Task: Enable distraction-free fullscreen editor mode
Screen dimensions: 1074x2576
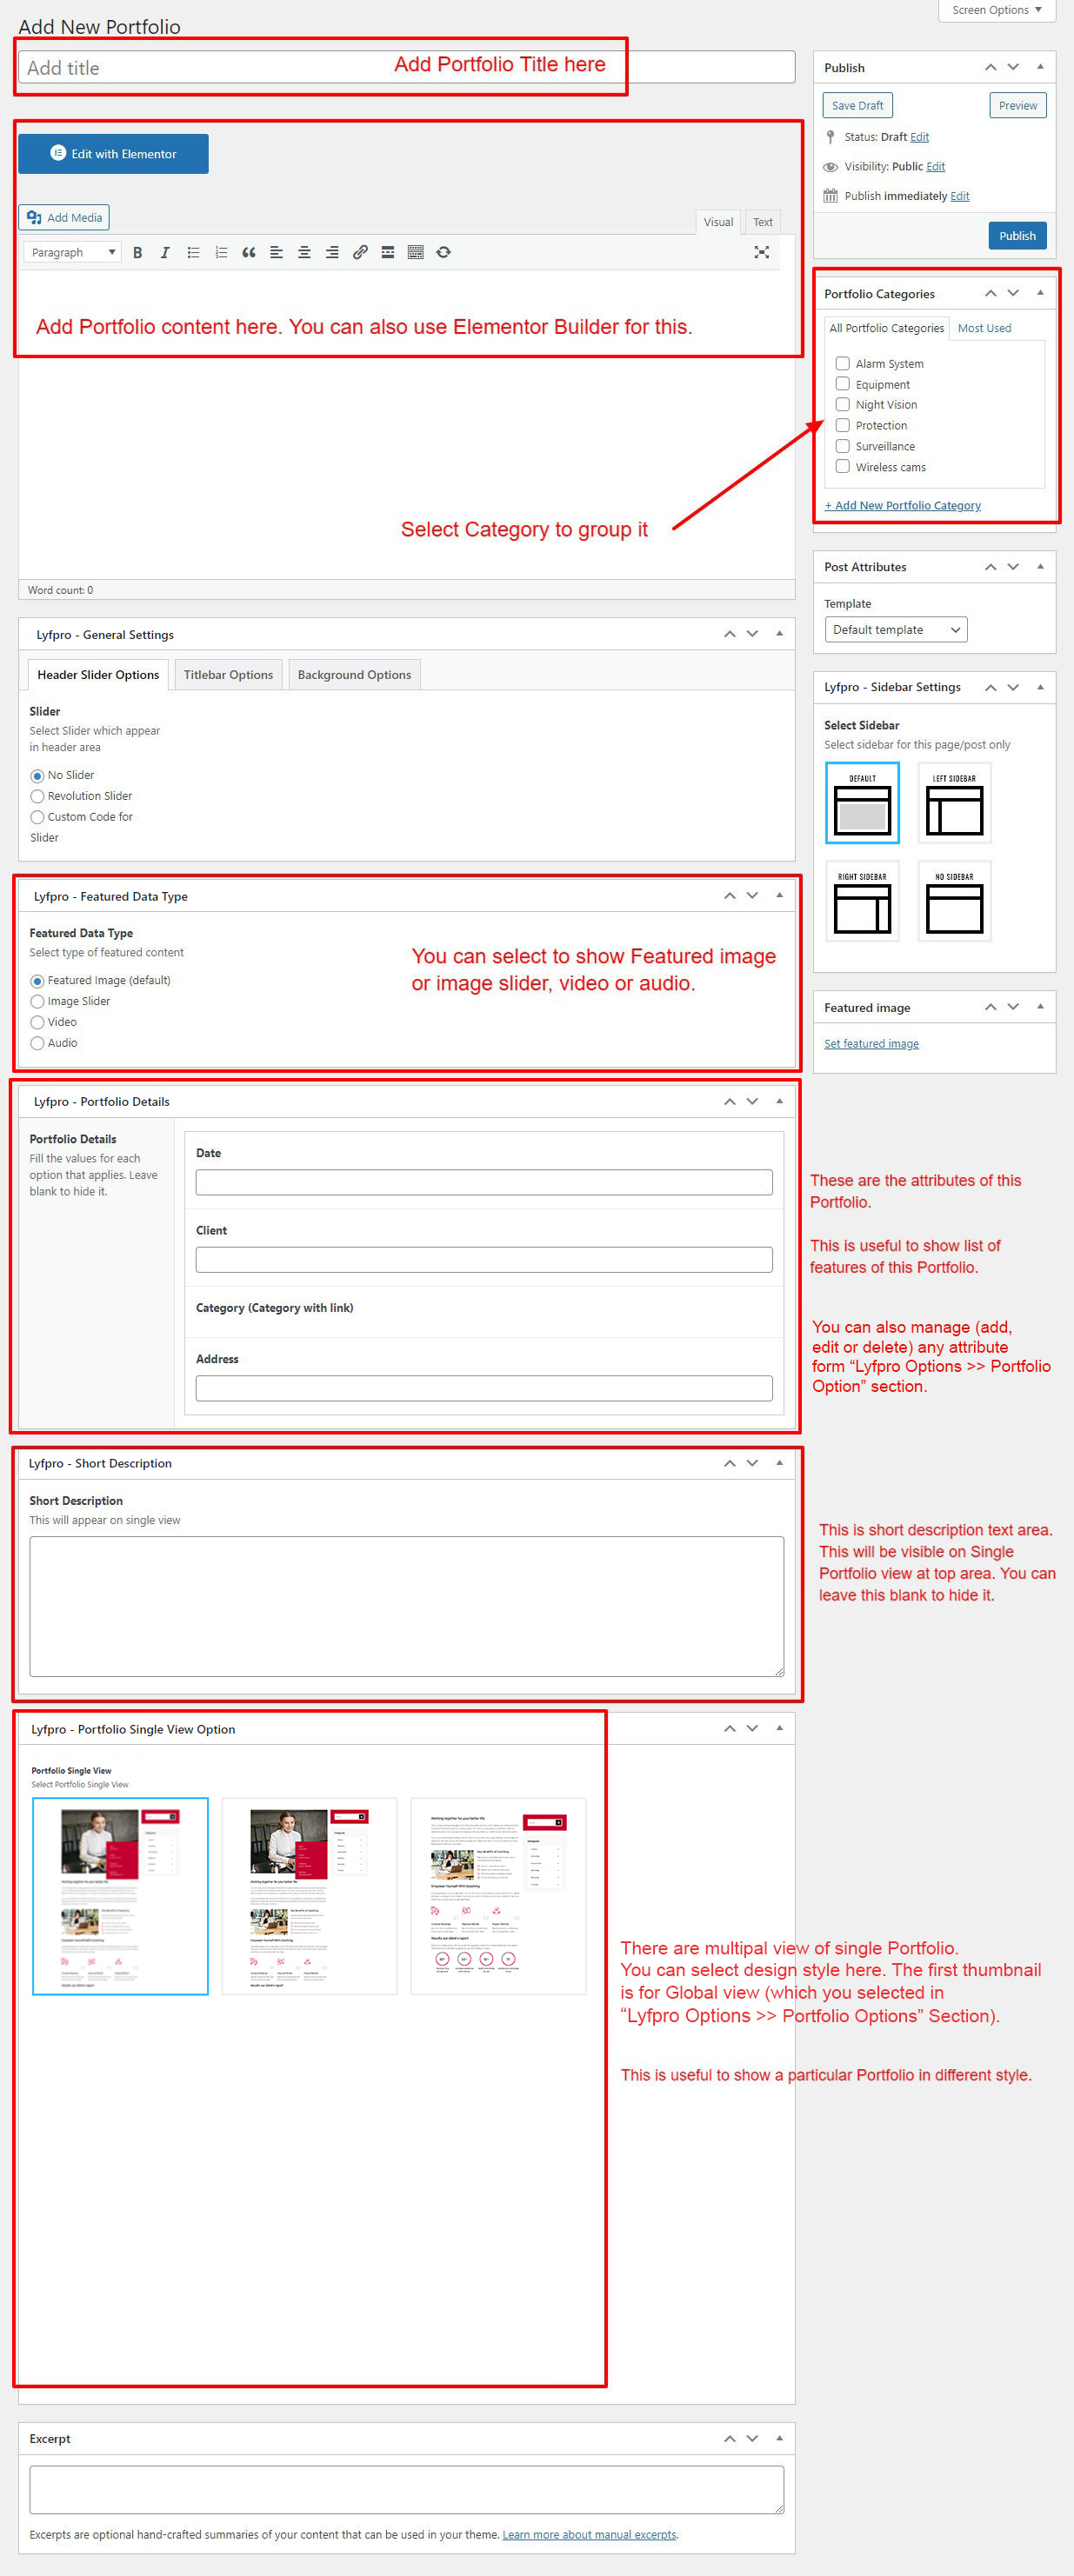Action: click(x=761, y=253)
